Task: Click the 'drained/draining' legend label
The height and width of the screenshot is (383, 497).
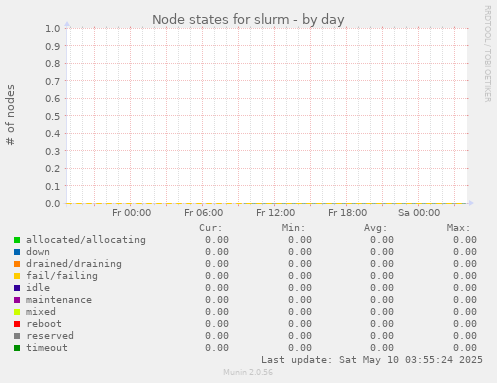Action: (74, 264)
